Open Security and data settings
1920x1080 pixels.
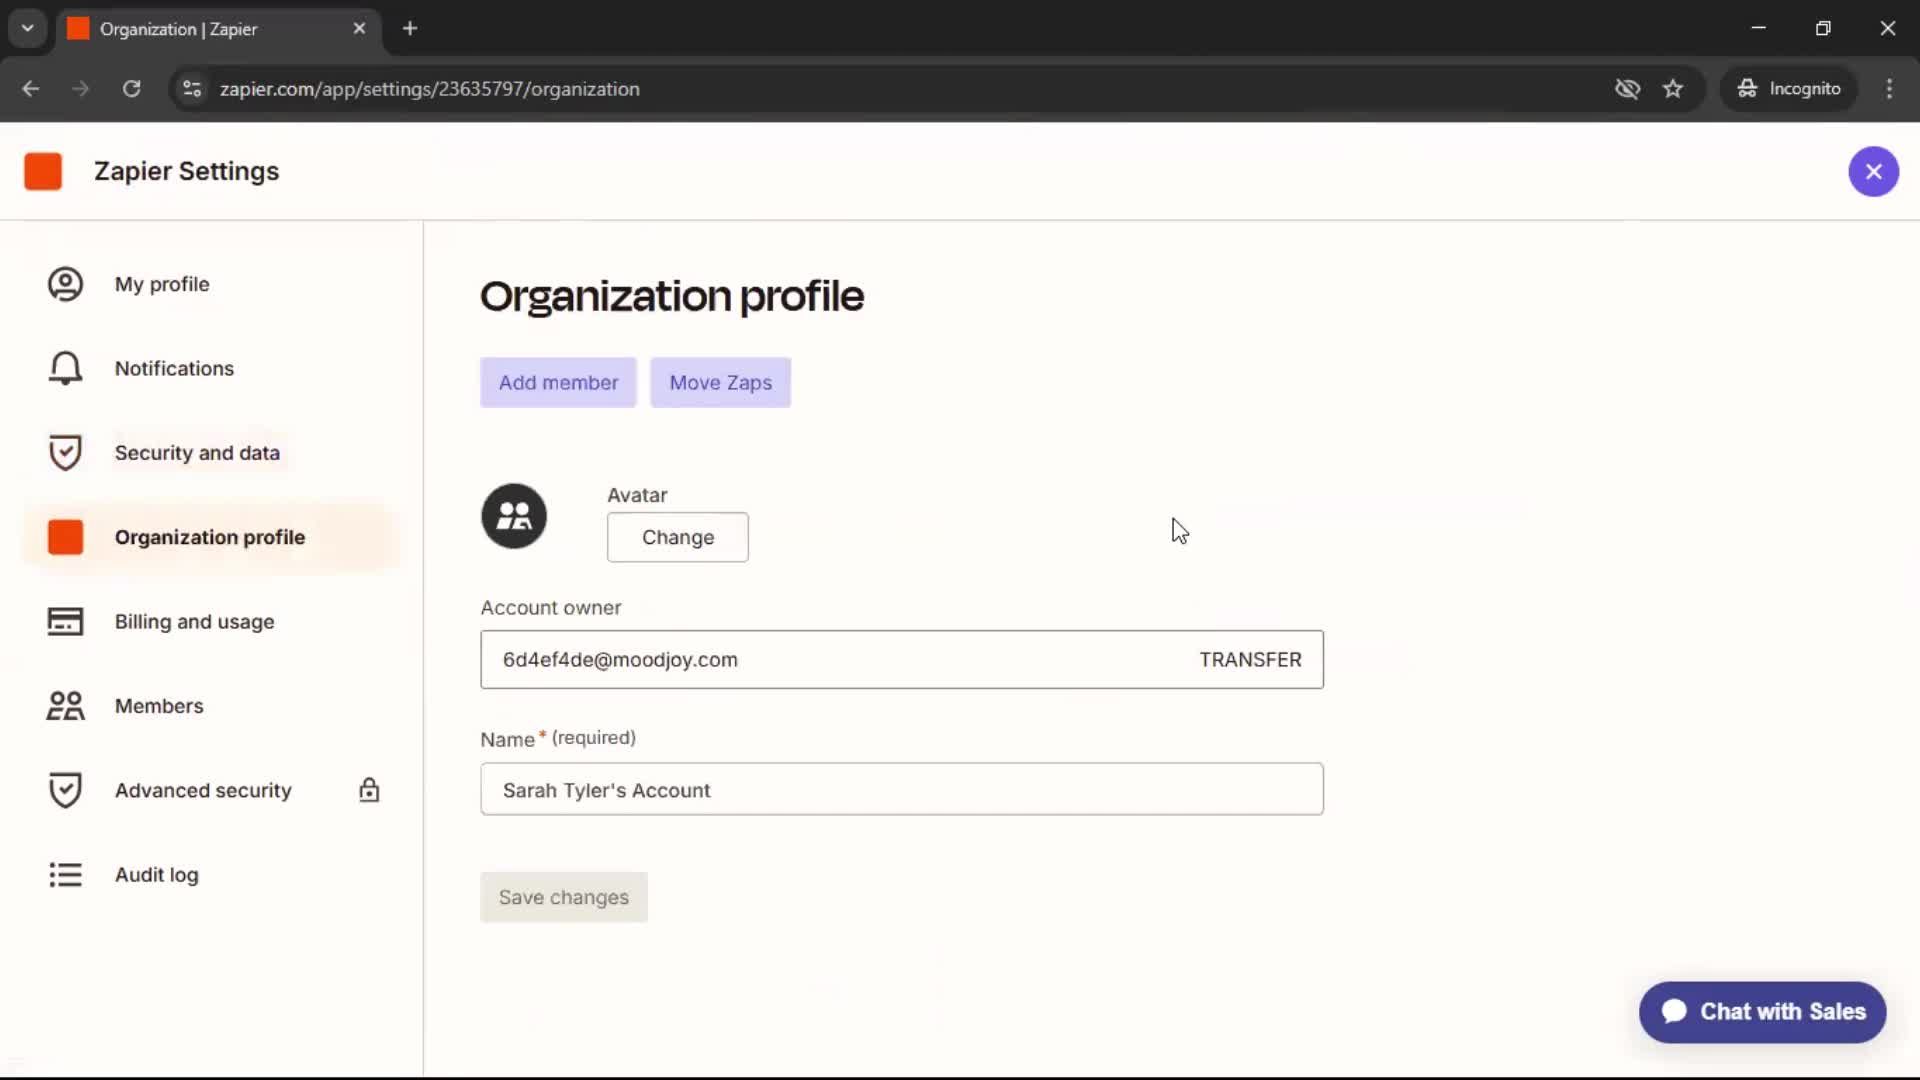(x=212, y=452)
